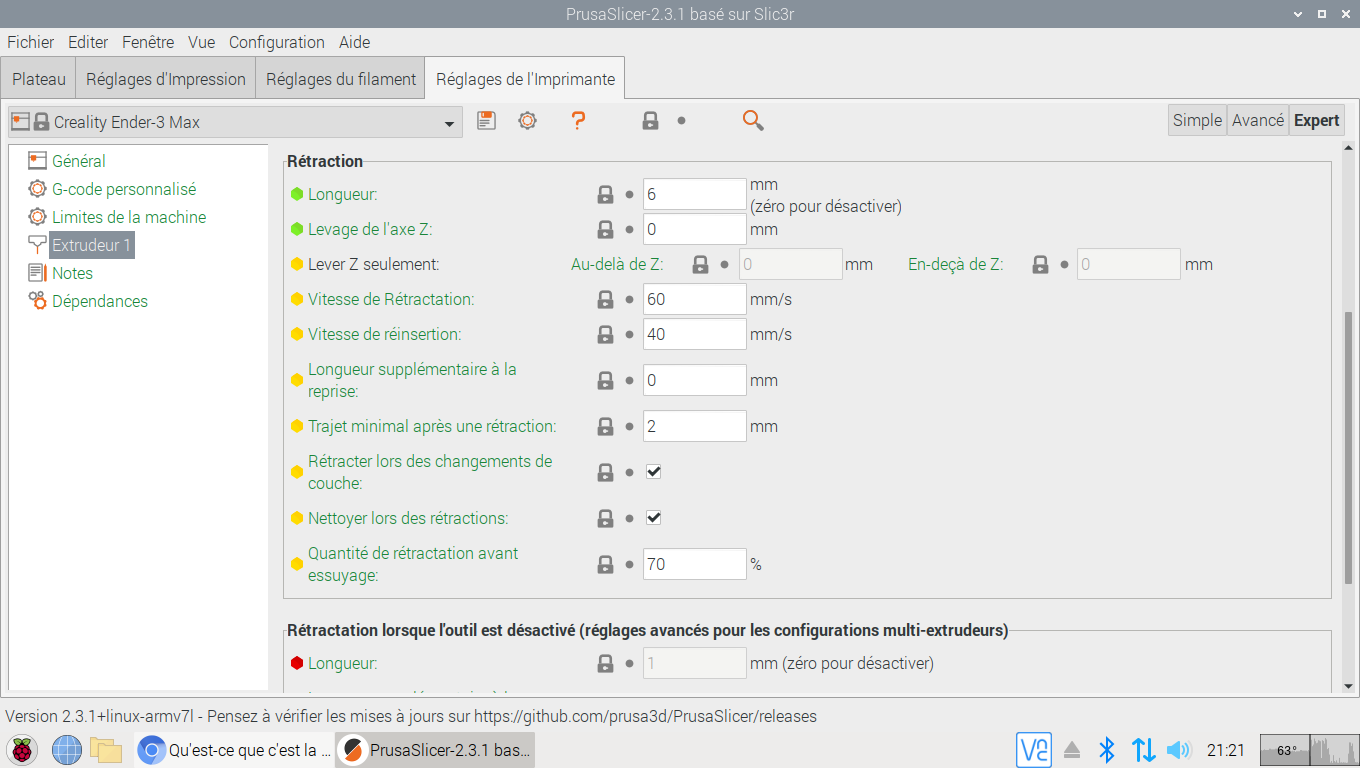Screen dimensions: 1360x768
Task: Save the current printer preset (floppy icon)
Action: coord(486,121)
